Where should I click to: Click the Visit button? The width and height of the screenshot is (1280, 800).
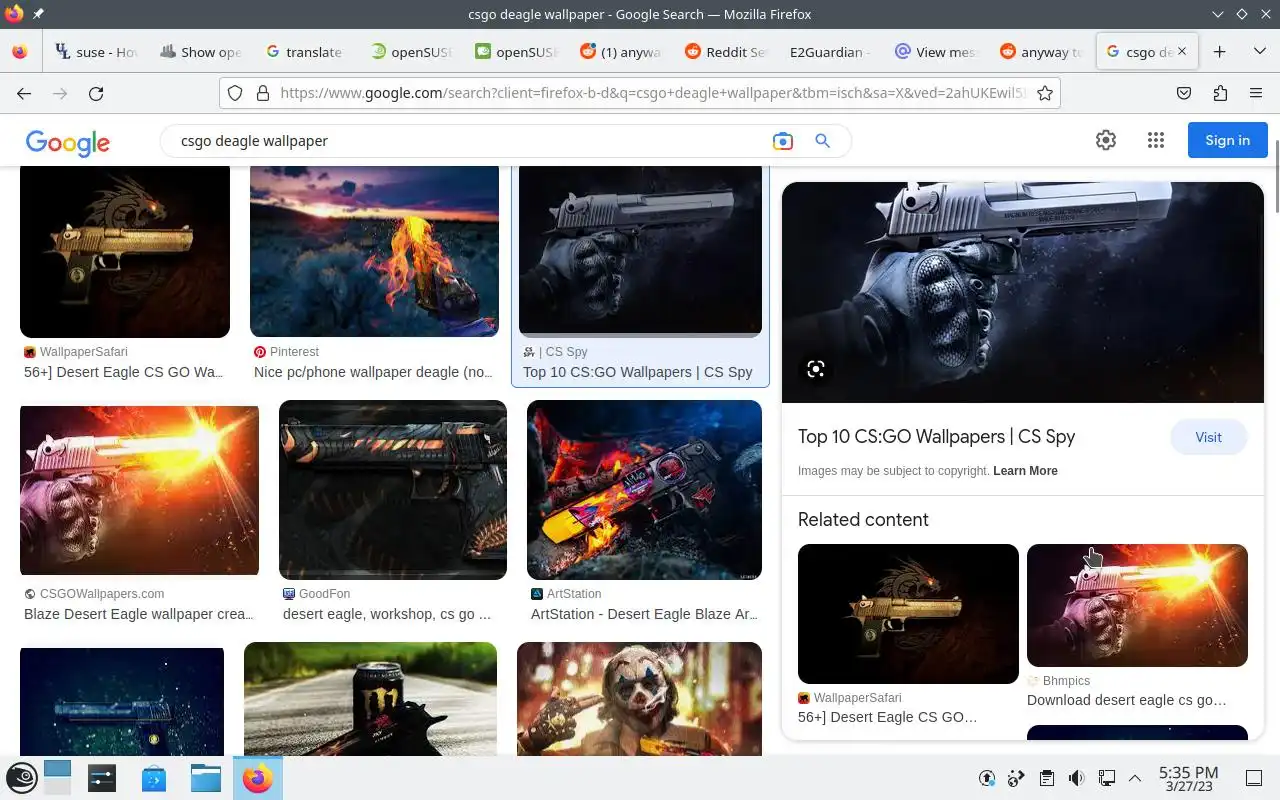1208,437
